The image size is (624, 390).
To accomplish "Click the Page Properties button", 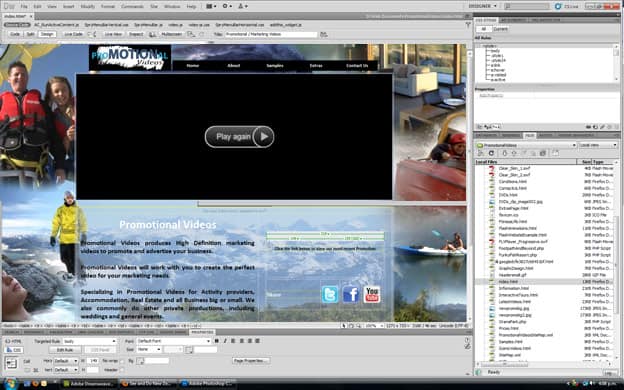I will [251, 361].
